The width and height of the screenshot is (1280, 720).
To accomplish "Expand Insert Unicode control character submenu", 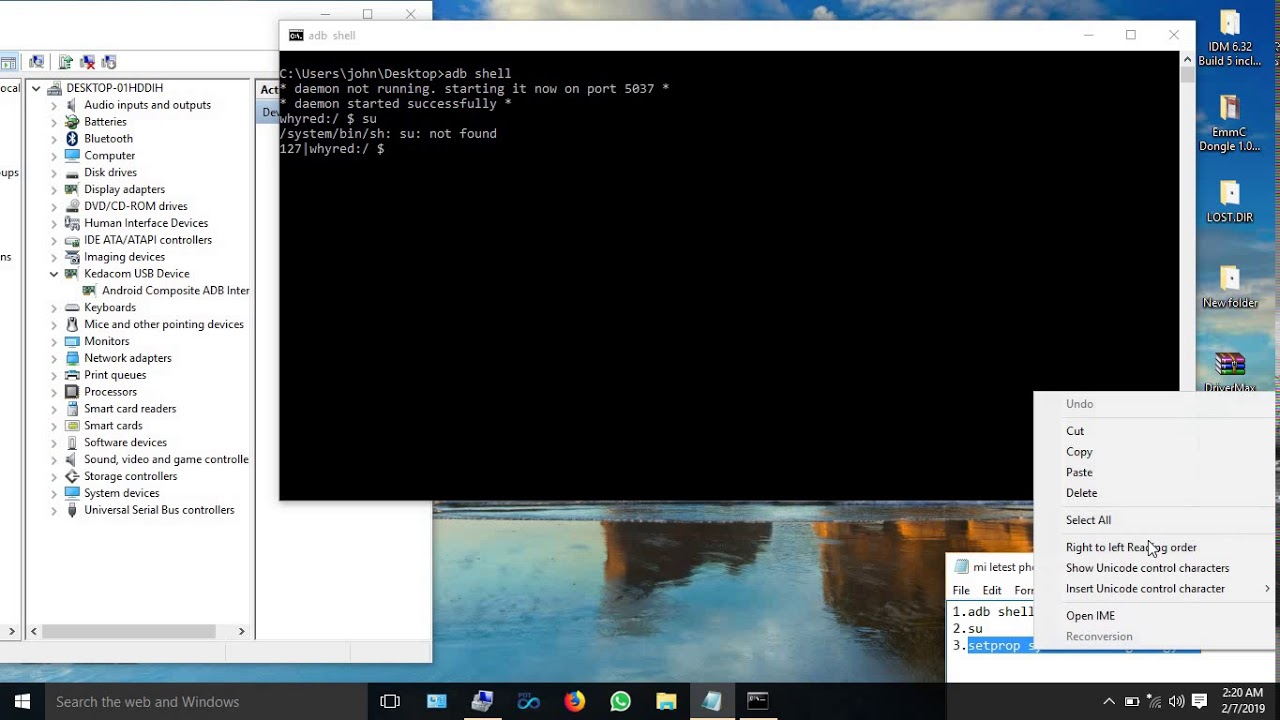I will pos(1155,589).
